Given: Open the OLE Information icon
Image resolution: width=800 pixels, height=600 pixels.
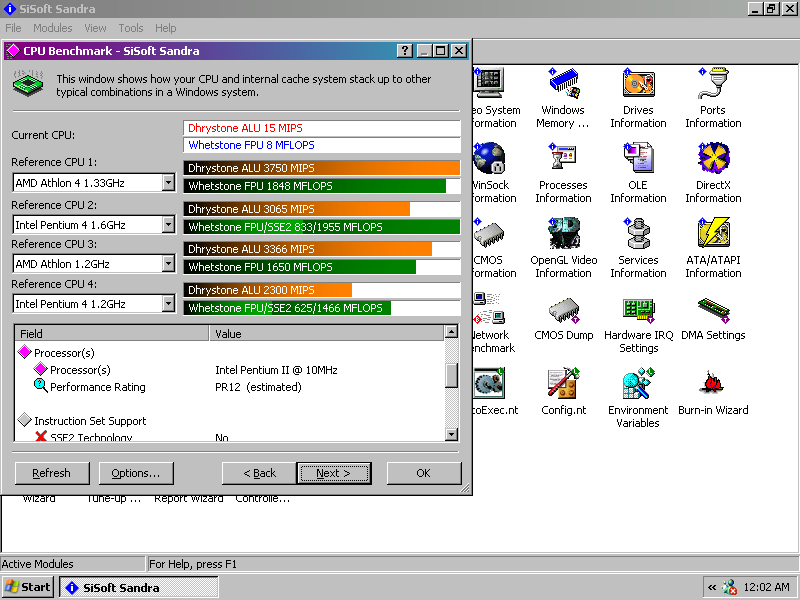Looking at the screenshot, I should (x=638, y=159).
